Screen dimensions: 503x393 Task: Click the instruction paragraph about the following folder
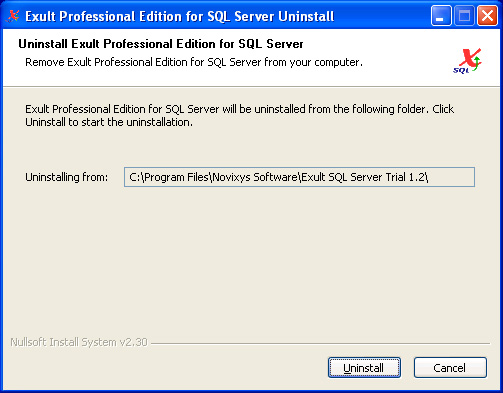pyautogui.click(x=239, y=115)
